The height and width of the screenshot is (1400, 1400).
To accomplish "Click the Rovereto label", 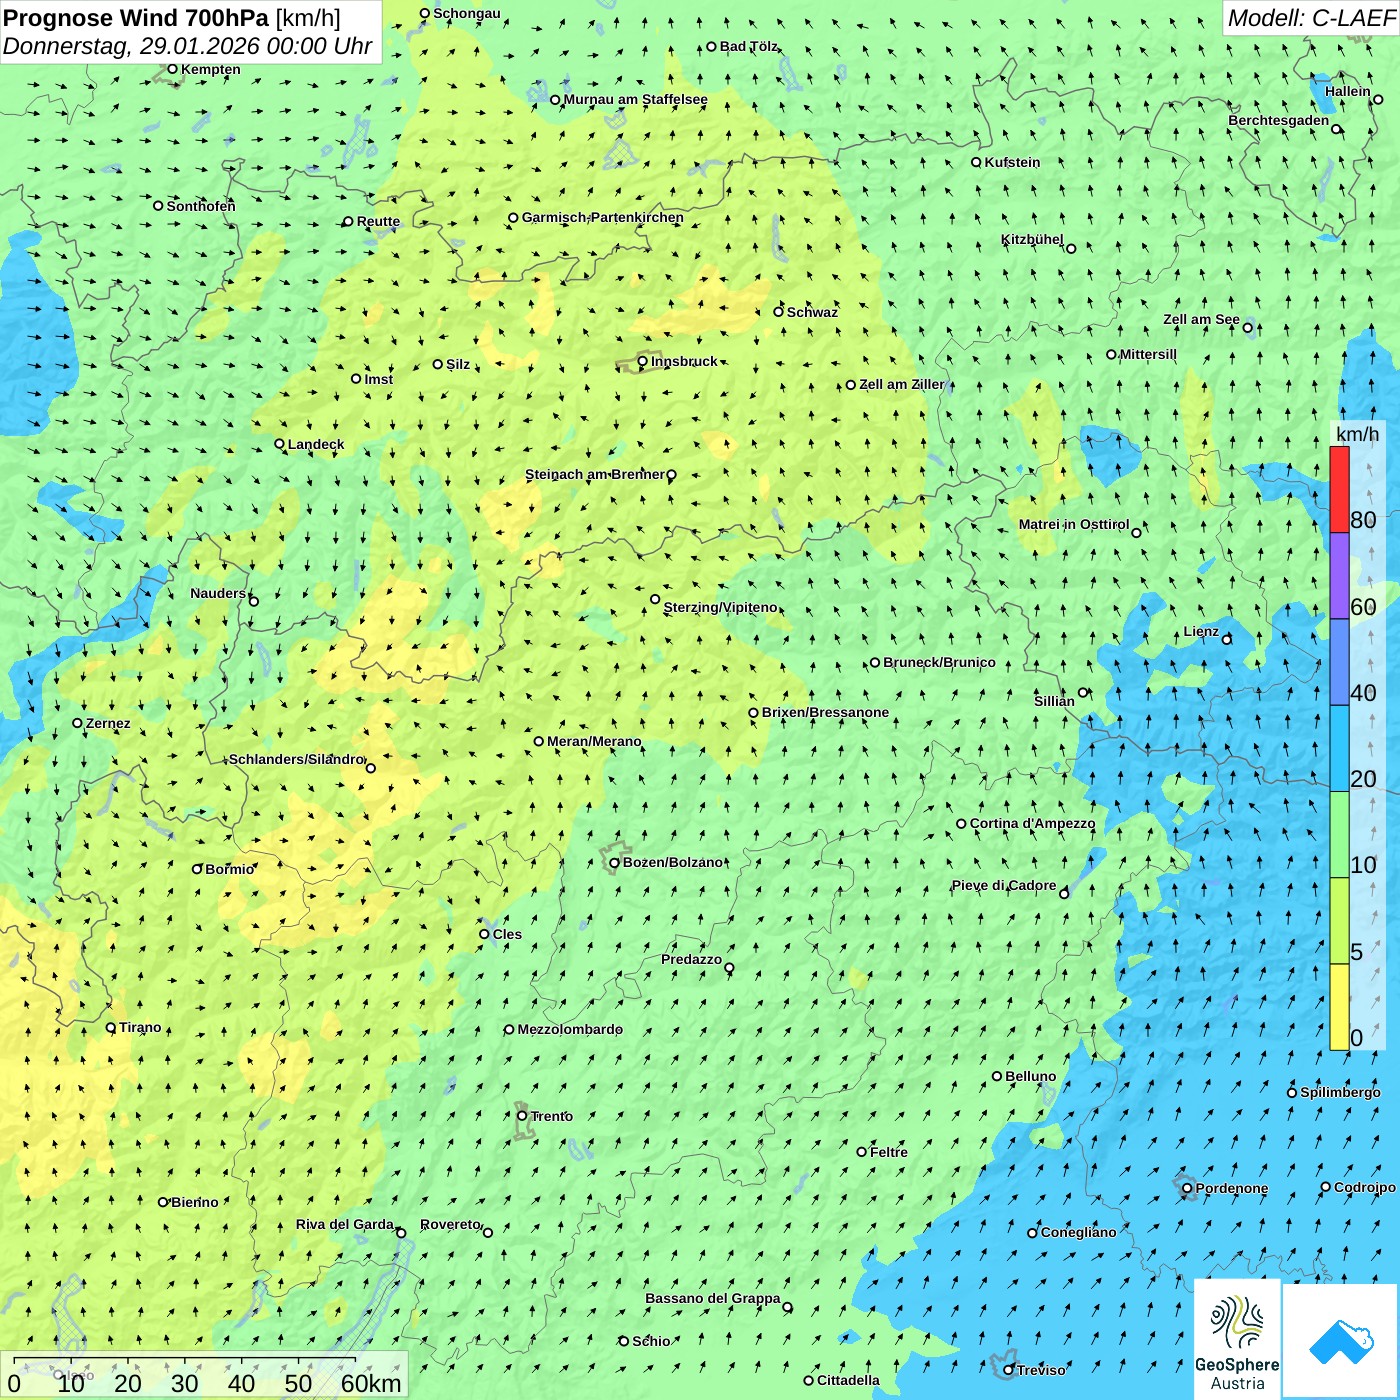I will pyautogui.click(x=450, y=1224).
